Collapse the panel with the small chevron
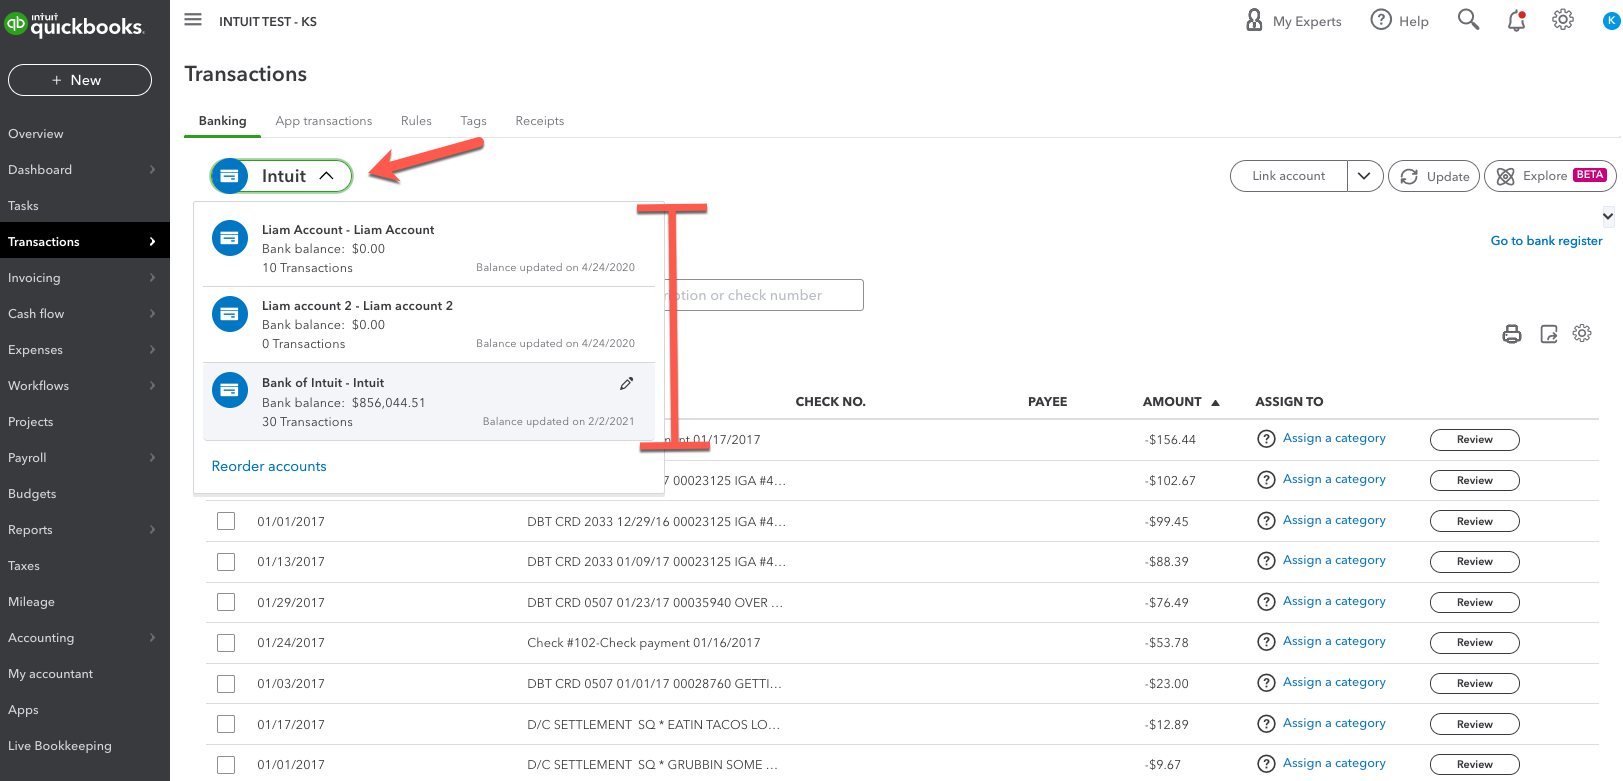Image resolution: width=1623 pixels, height=781 pixels. pyautogui.click(x=1608, y=216)
